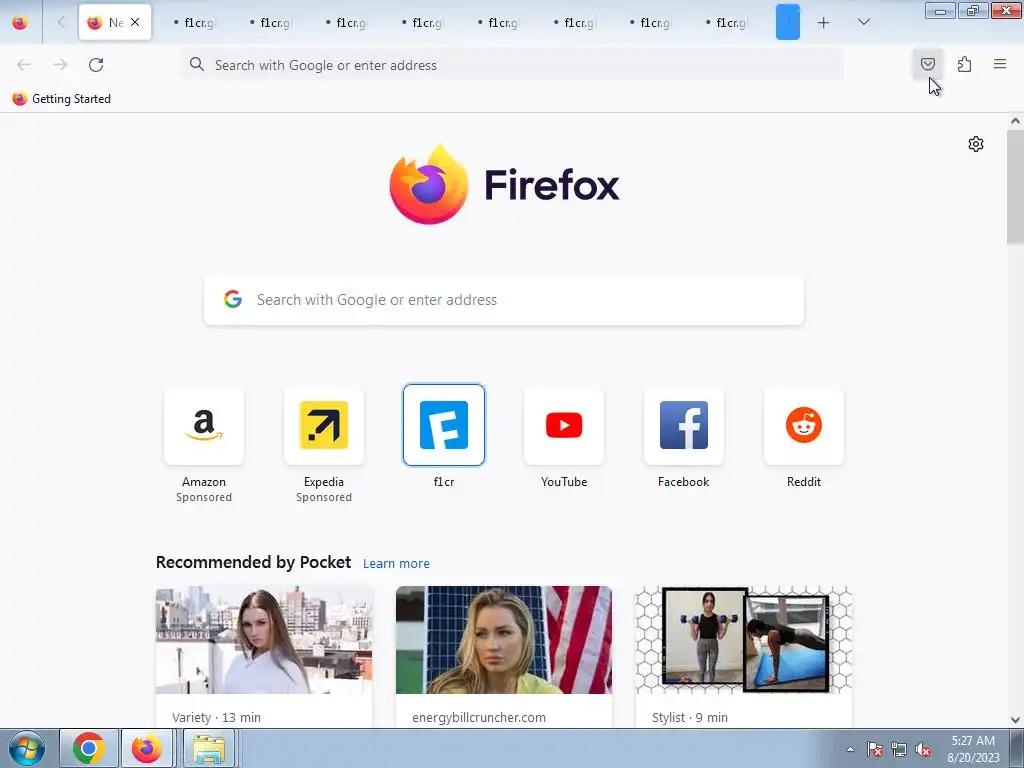Close the New Tab tab
The image size is (1024, 768).
(x=135, y=22)
